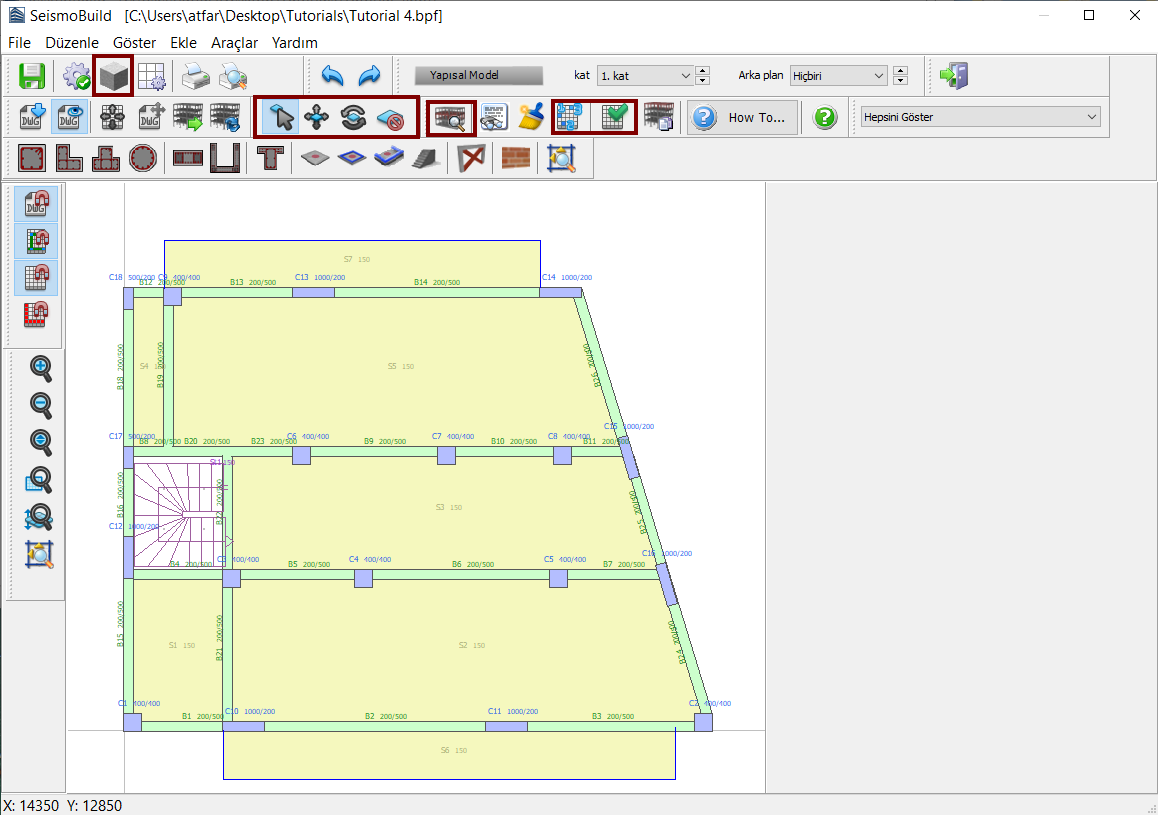Toggle the red grid snap magnet
1158x815 pixels.
(x=37, y=315)
